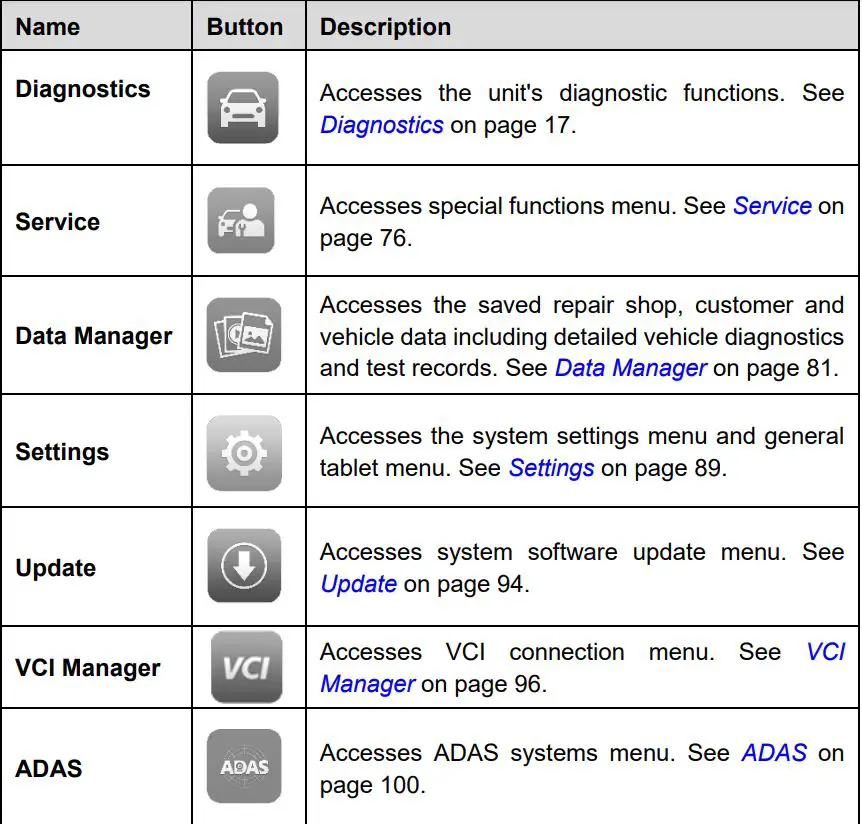Click text 'Accesses the saved repair shop'
Screen dimensions: 862x824
click(x=501, y=306)
